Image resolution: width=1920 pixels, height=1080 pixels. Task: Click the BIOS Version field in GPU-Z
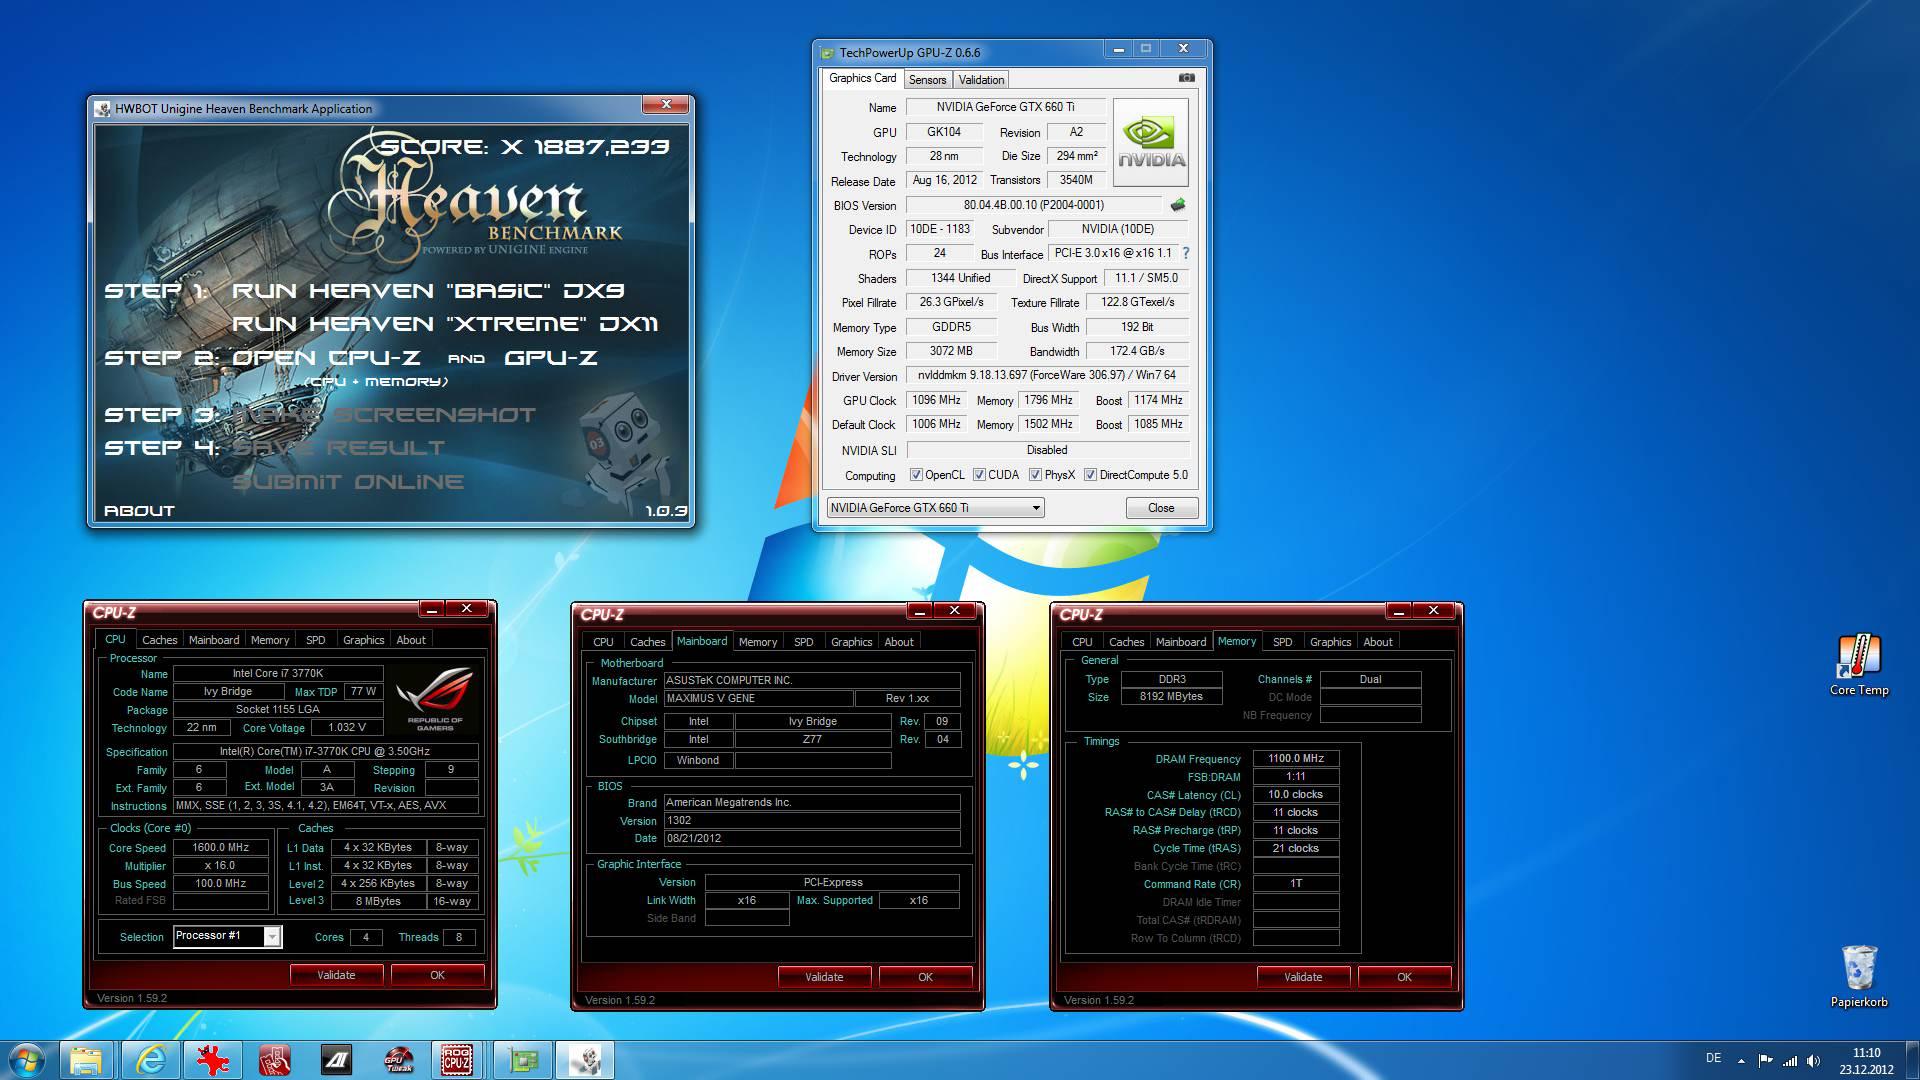[1034, 205]
